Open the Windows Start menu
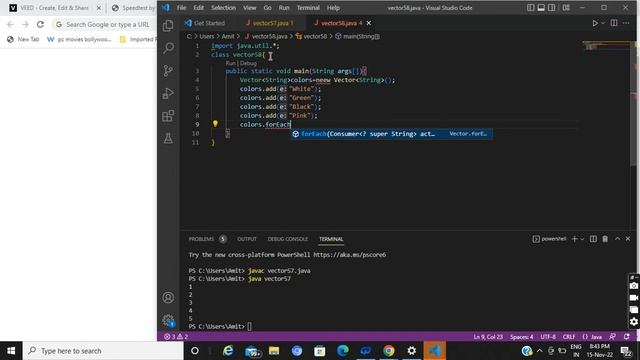 click(11, 351)
